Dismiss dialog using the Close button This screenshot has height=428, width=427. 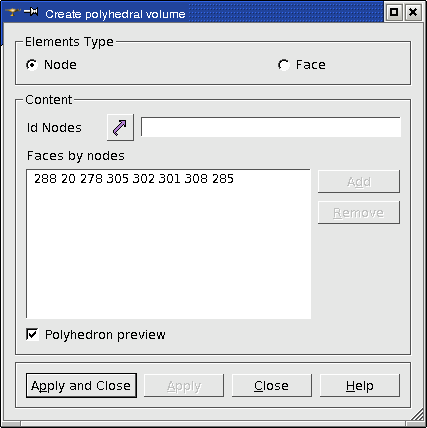(272, 386)
